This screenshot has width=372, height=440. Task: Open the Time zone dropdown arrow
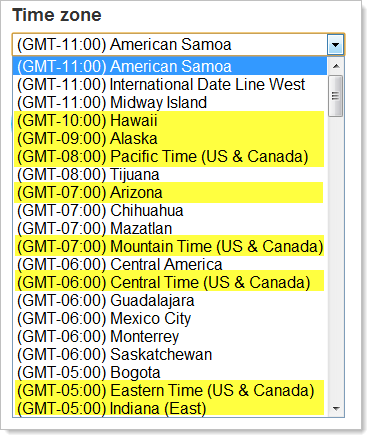[335, 44]
